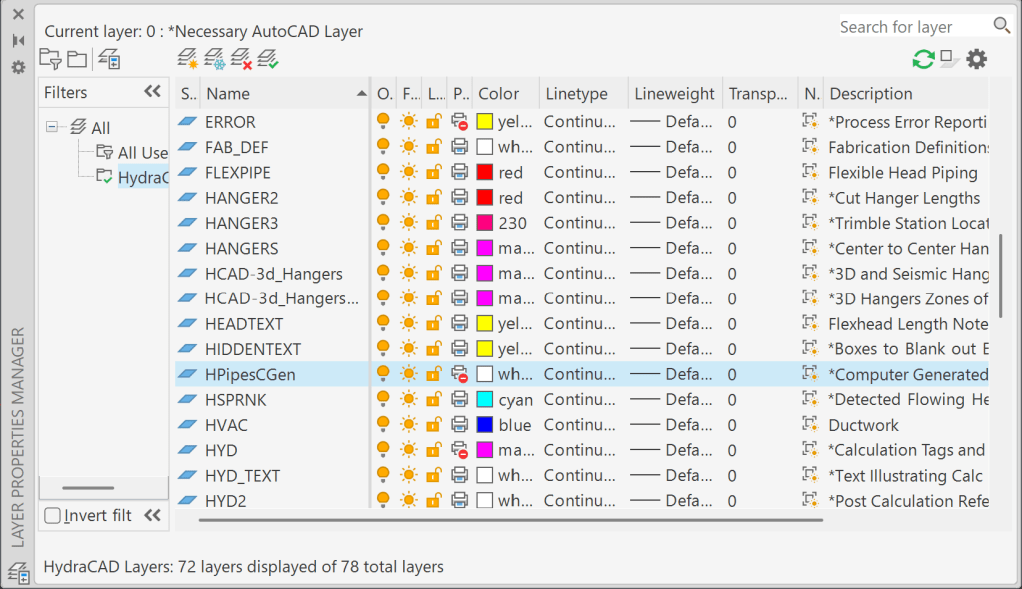This screenshot has width=1022, height=589.
Task: Toggle the On lightbulb for FAB_DEF layer
Action: coord(383,147)
